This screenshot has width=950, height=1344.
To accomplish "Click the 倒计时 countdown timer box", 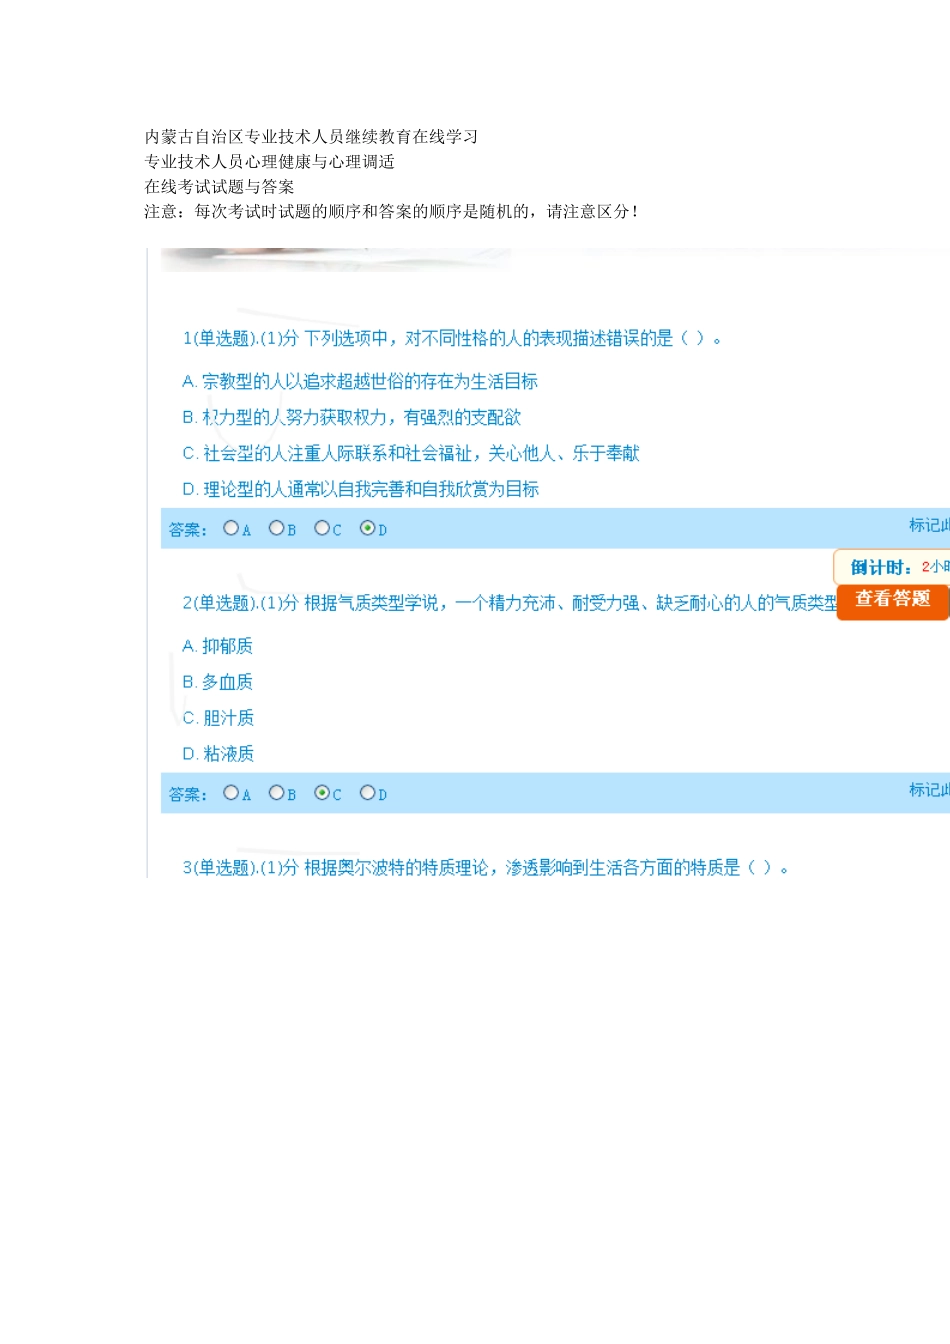I will coord(893,567).
